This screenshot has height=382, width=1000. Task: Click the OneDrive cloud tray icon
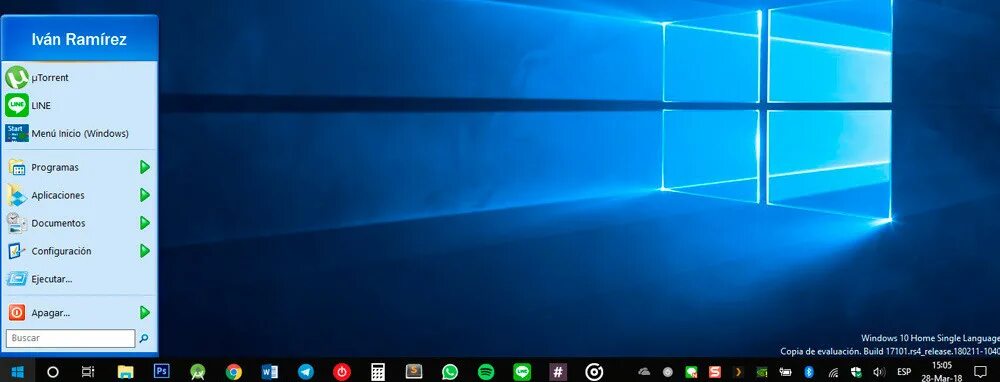pos(644,372)
